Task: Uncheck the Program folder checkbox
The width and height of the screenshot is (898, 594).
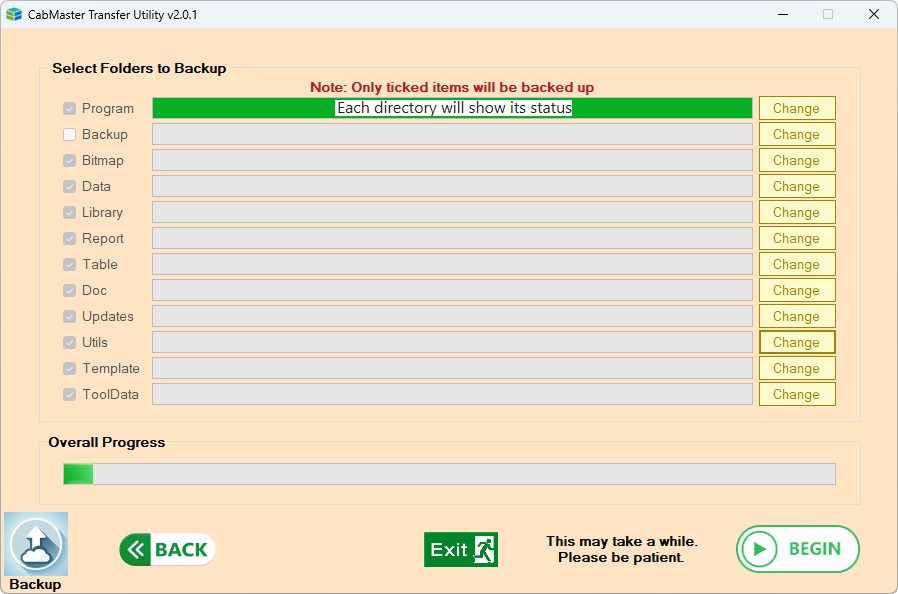Action: point(68,108)
